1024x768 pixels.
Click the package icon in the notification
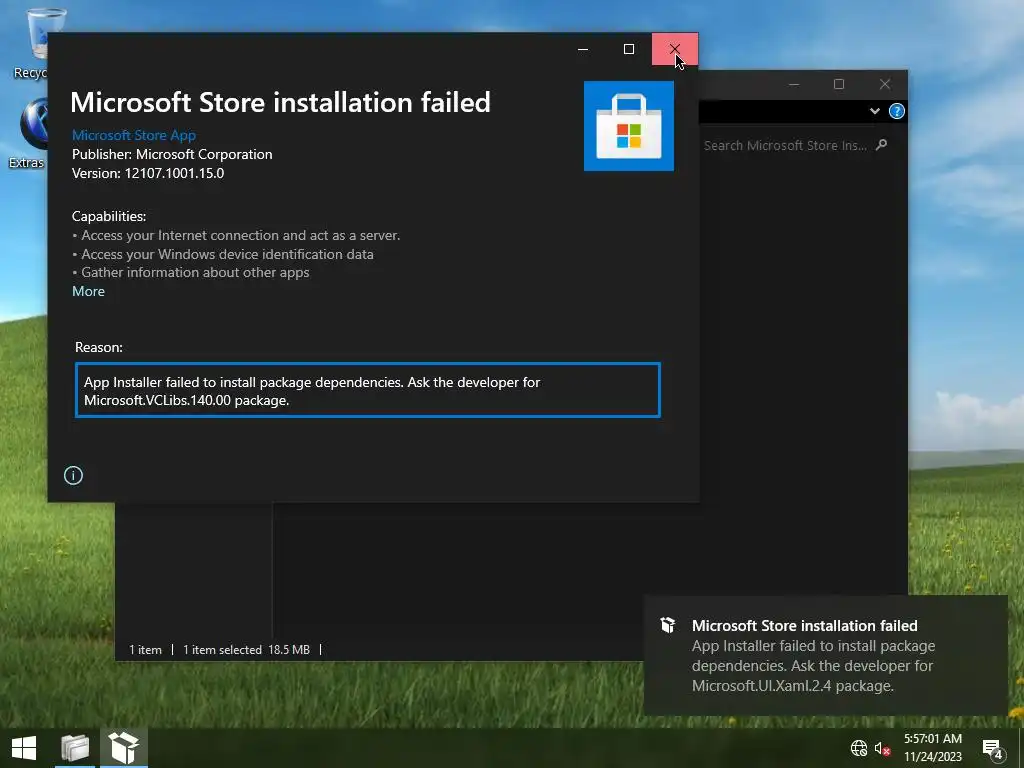click(667, 625)
